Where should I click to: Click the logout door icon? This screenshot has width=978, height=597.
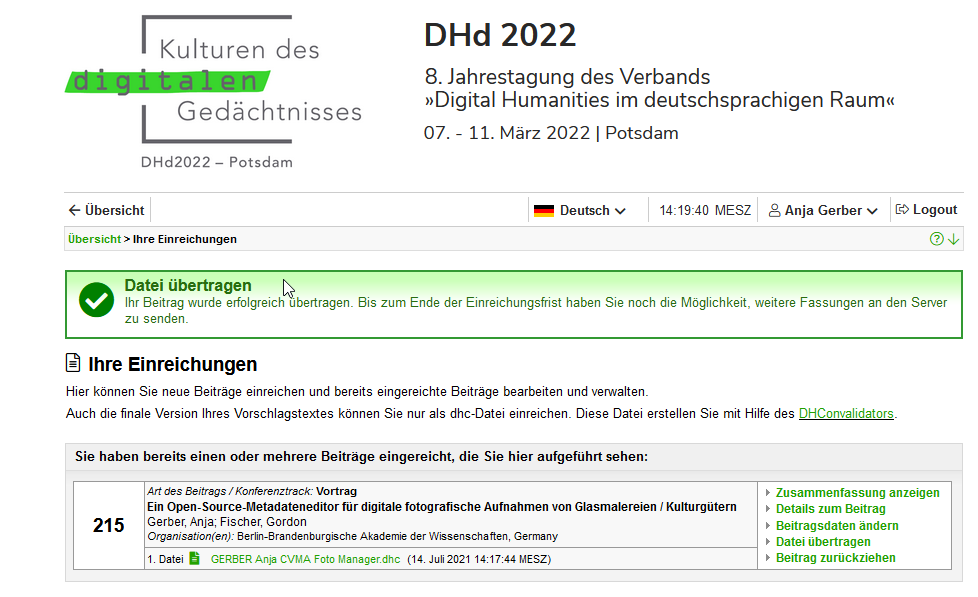click(902, 210)
